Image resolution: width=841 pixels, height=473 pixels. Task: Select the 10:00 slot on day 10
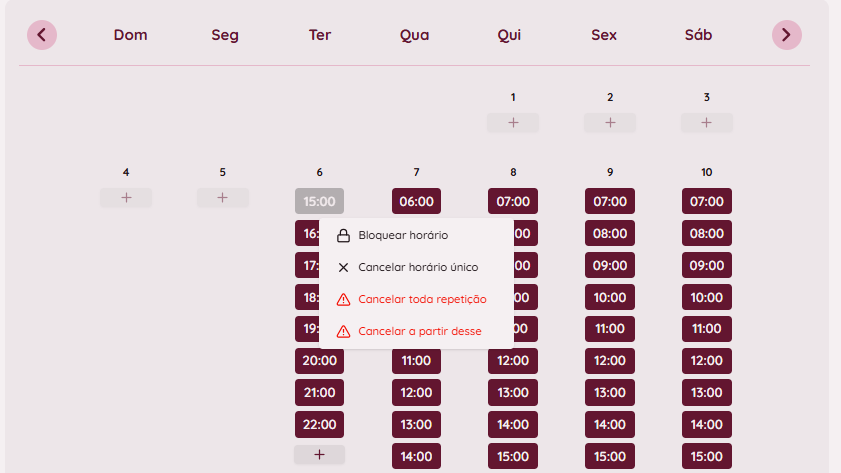click(707, 297)
